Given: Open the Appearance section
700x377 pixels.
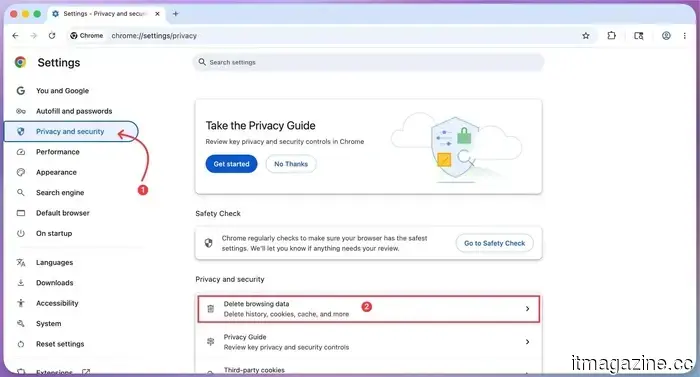Looking at the screenshot, I should click(x=56, y=172).
